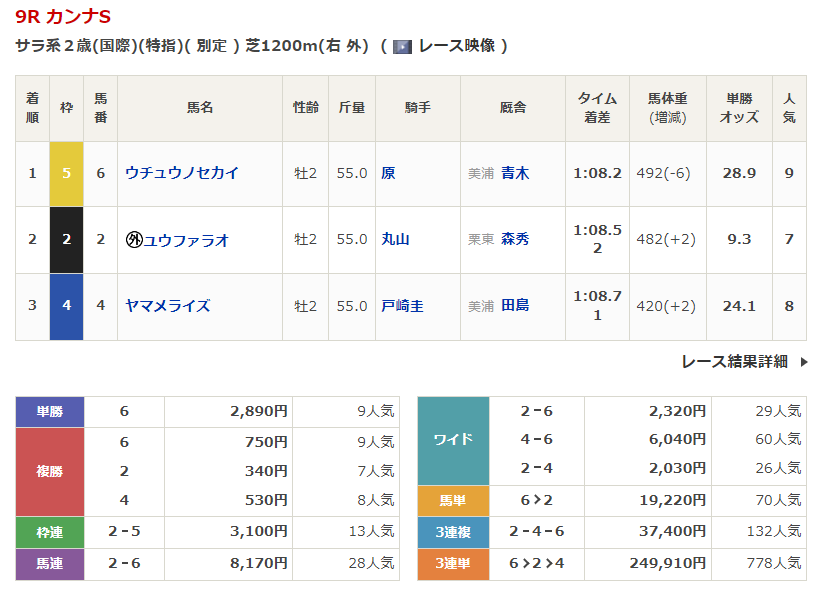
Task: Select jockey 丸山 link
Action: coord(396,240)
